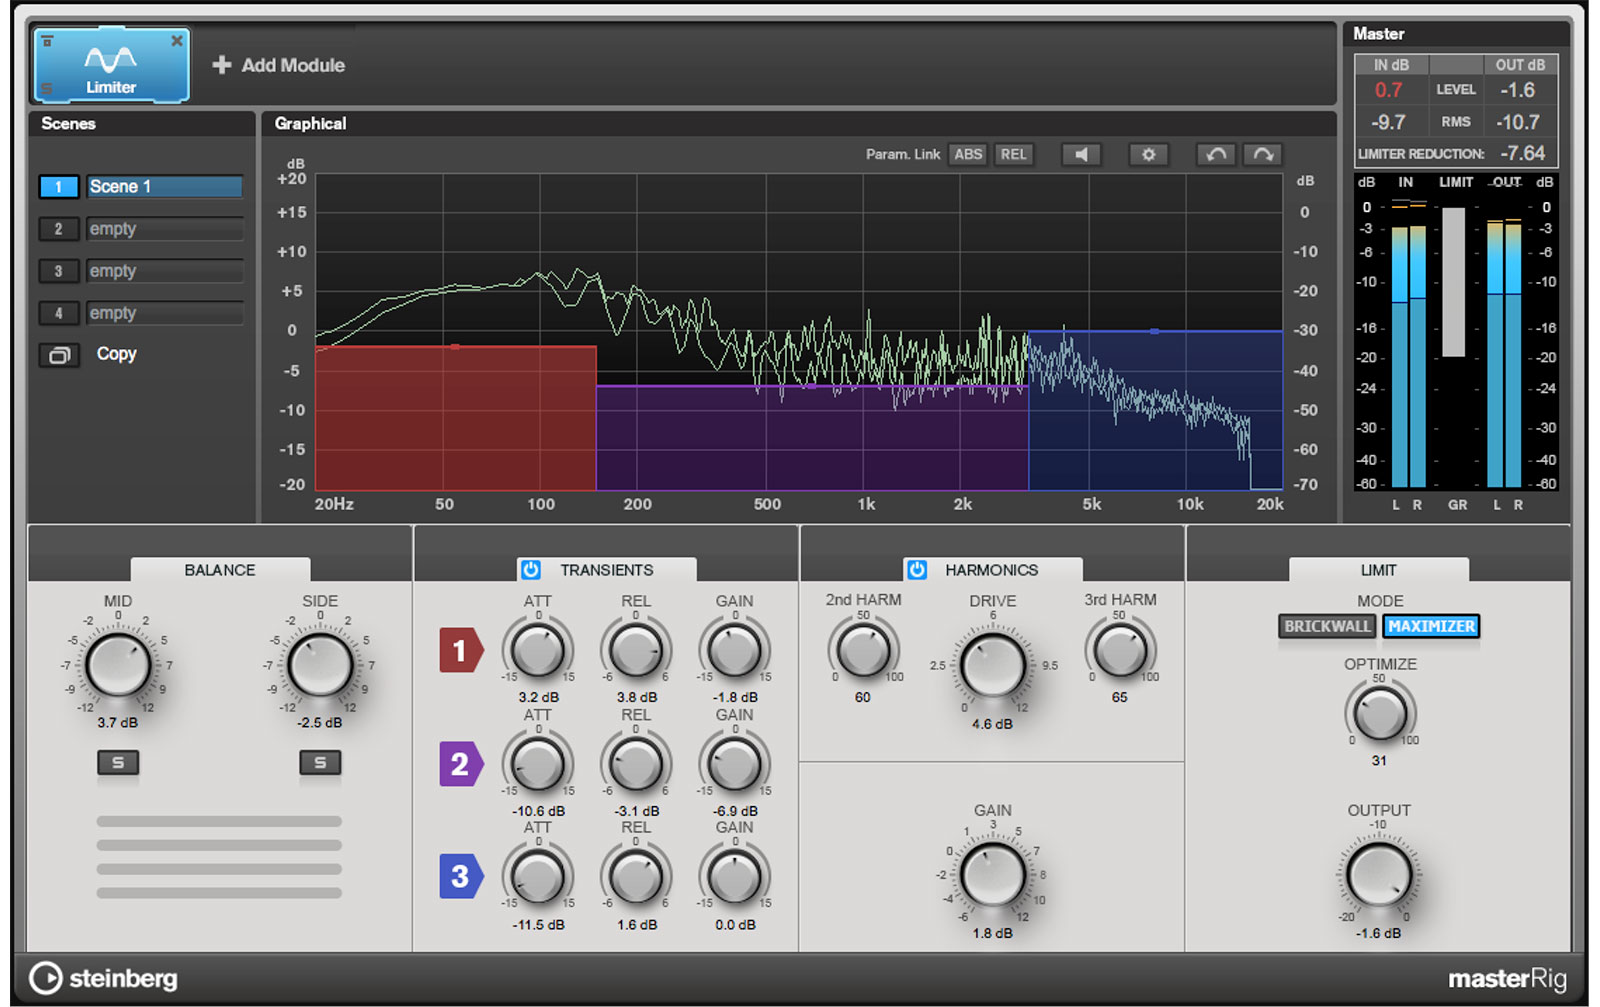Viewport: 1600px width, 1007px height.
Task: Open the graphical settings gear
Action: point(1148,155)
